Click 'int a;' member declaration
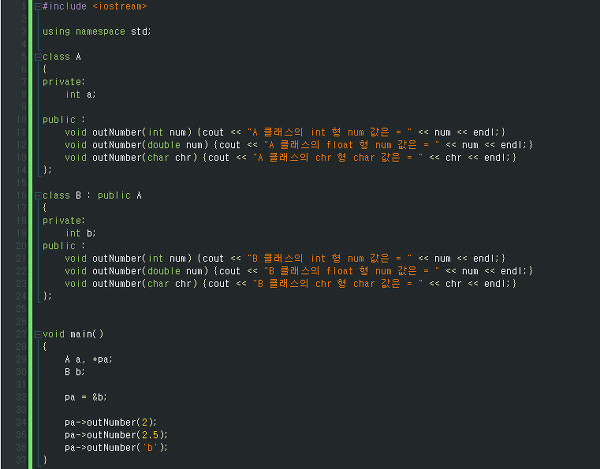 pos(80,94)
